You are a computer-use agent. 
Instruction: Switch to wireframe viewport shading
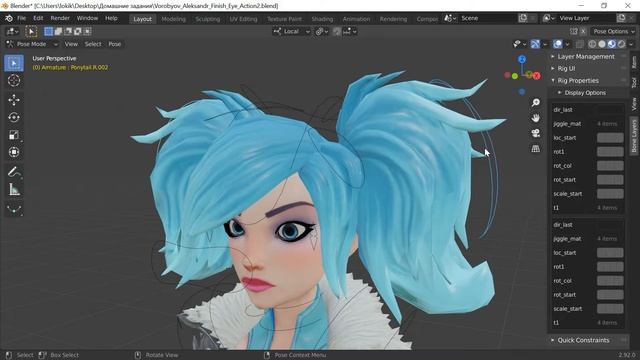click(x=592, y=44)
